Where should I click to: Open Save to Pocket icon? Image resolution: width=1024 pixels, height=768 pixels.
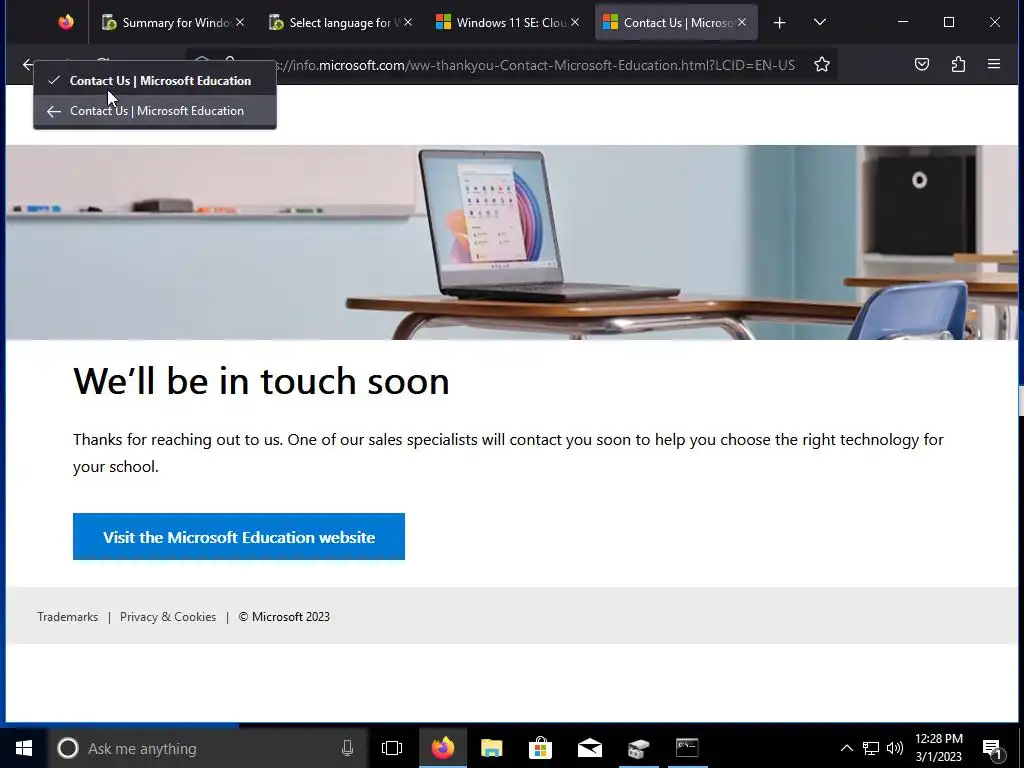pyautogui.click(x=921, y=64)
